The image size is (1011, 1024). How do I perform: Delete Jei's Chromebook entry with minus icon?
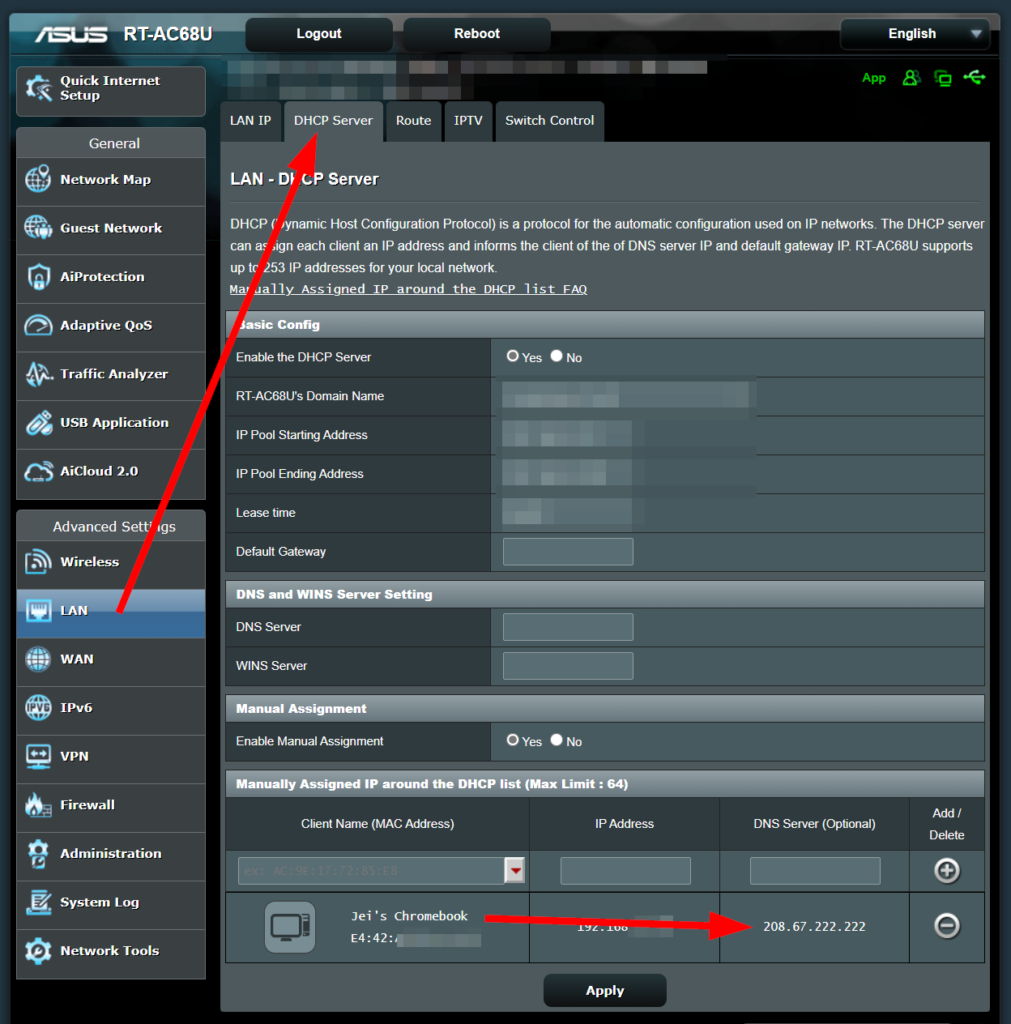[x=946, y=925]
